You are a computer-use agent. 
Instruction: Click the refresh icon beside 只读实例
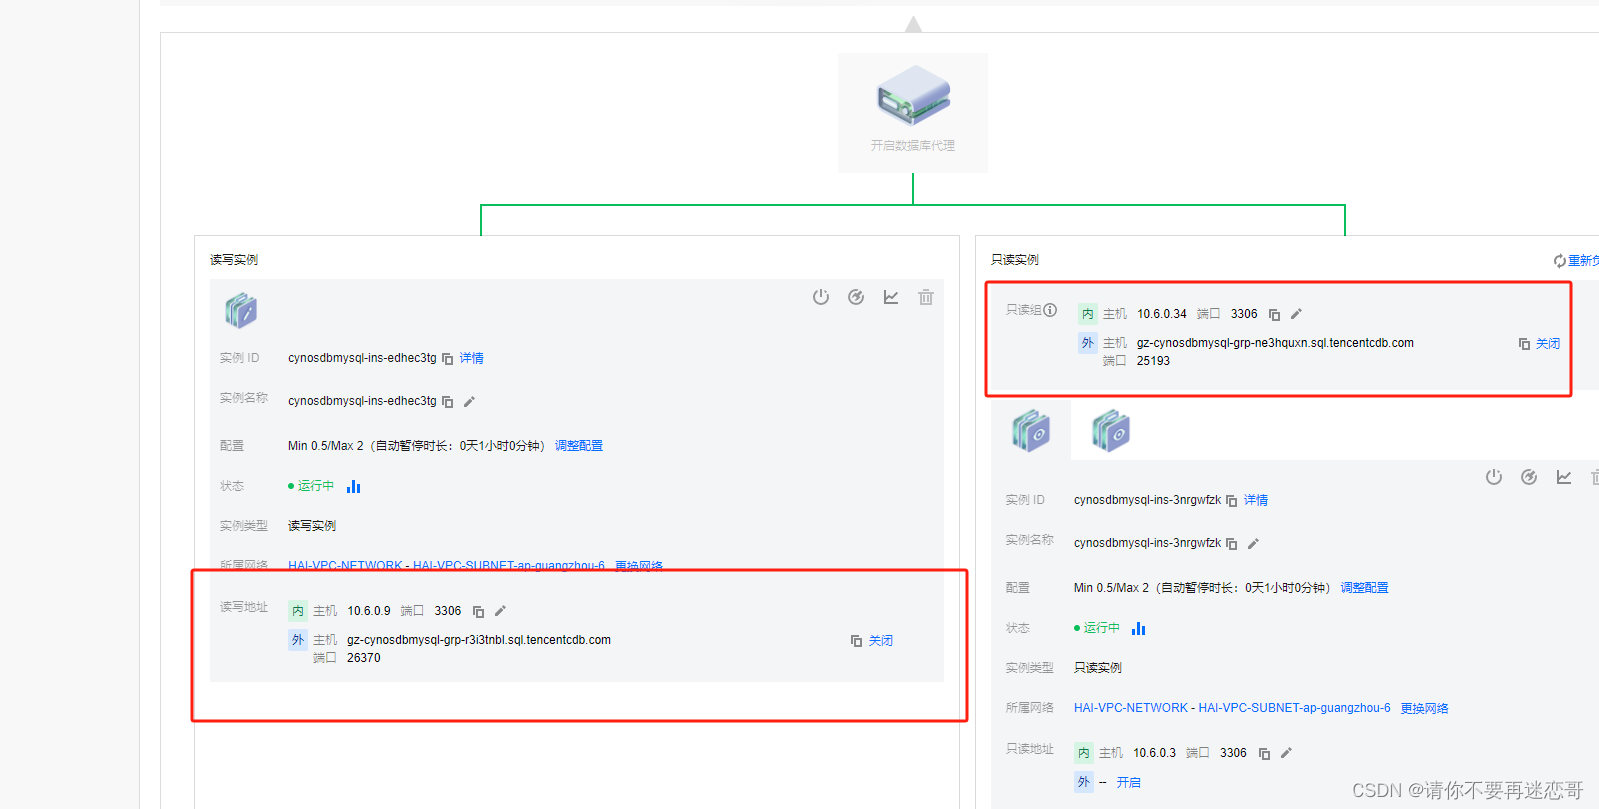1560,261
